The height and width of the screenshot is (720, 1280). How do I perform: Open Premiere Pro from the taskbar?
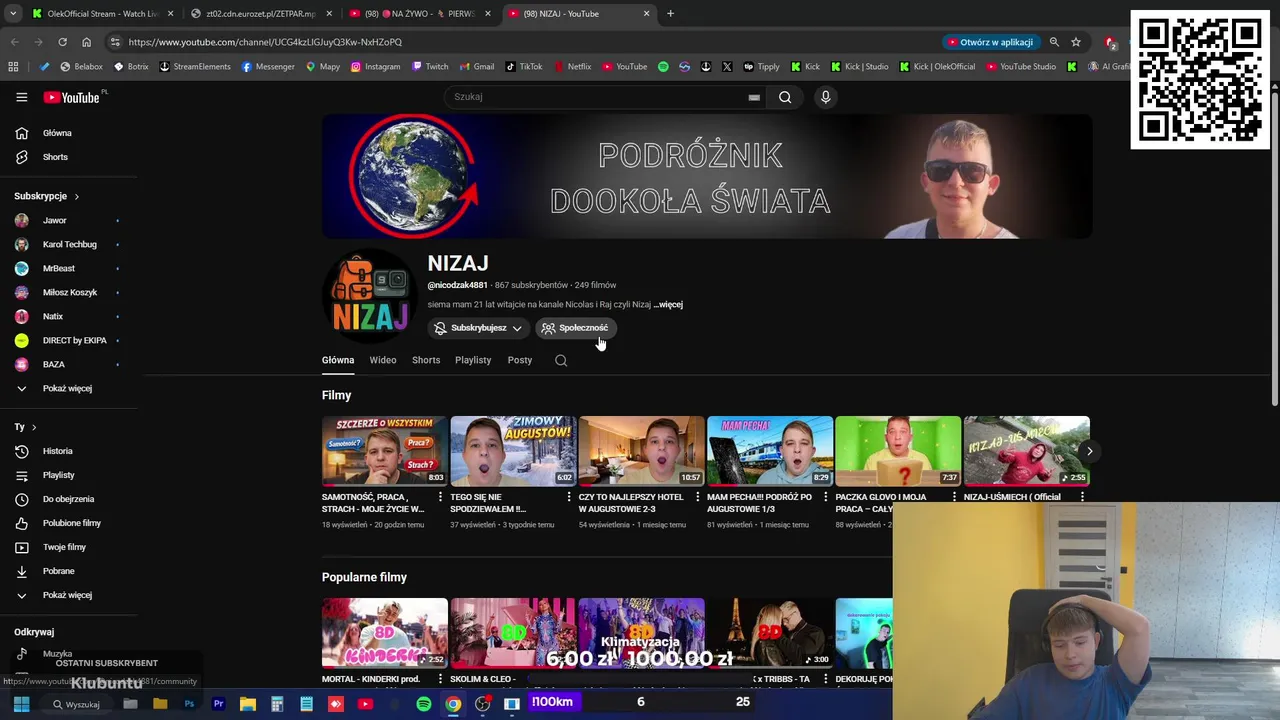tap(218, 704)
